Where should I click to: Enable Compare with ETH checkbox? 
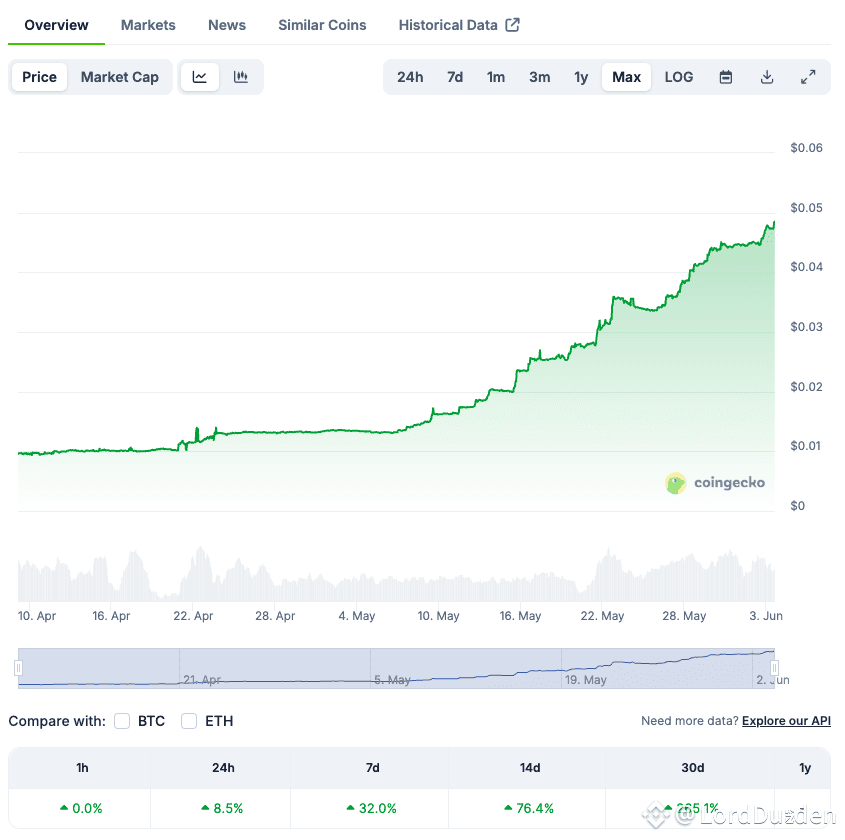(189, 721)
